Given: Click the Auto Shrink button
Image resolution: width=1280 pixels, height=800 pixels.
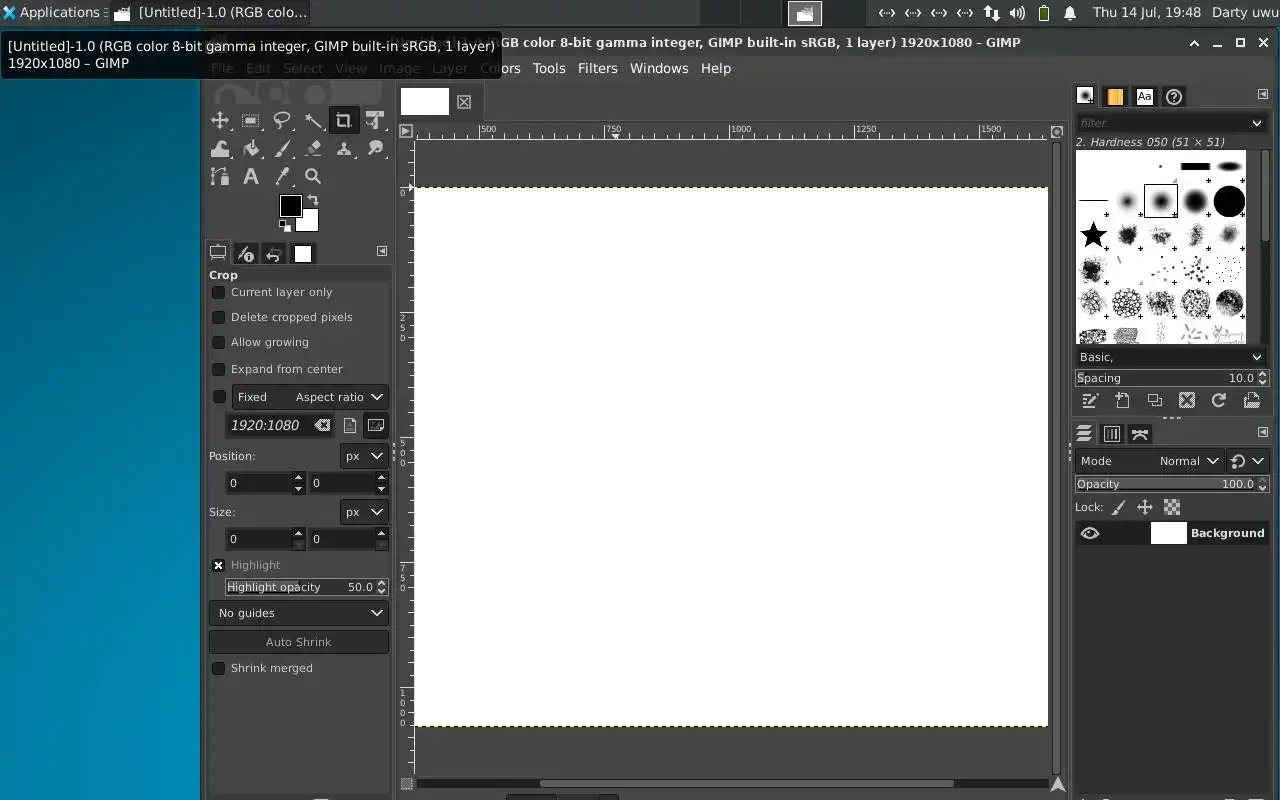Looking at the screenshot, I should 299,642.
